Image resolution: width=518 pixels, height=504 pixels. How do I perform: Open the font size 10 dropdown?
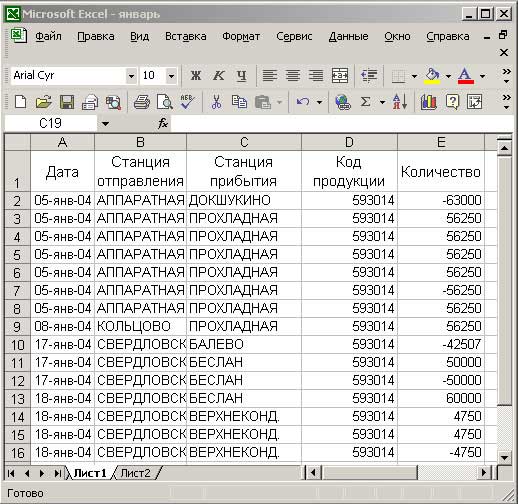click(171, 76)
